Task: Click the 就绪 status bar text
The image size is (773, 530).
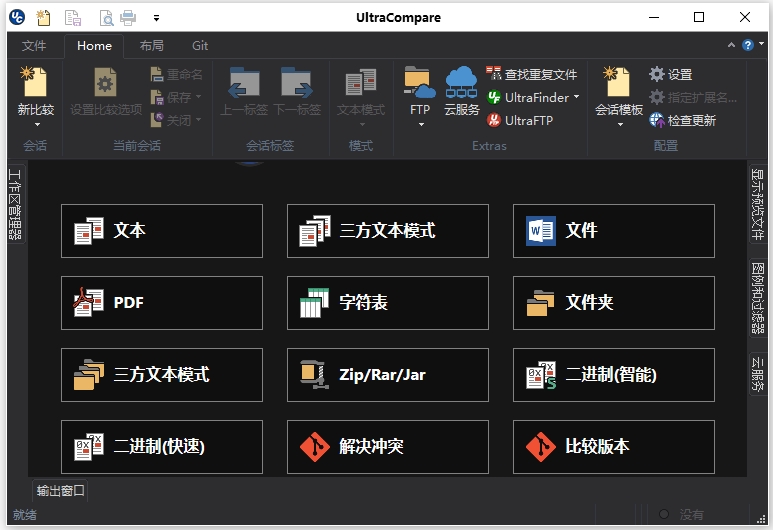Action: click(25, 515)
